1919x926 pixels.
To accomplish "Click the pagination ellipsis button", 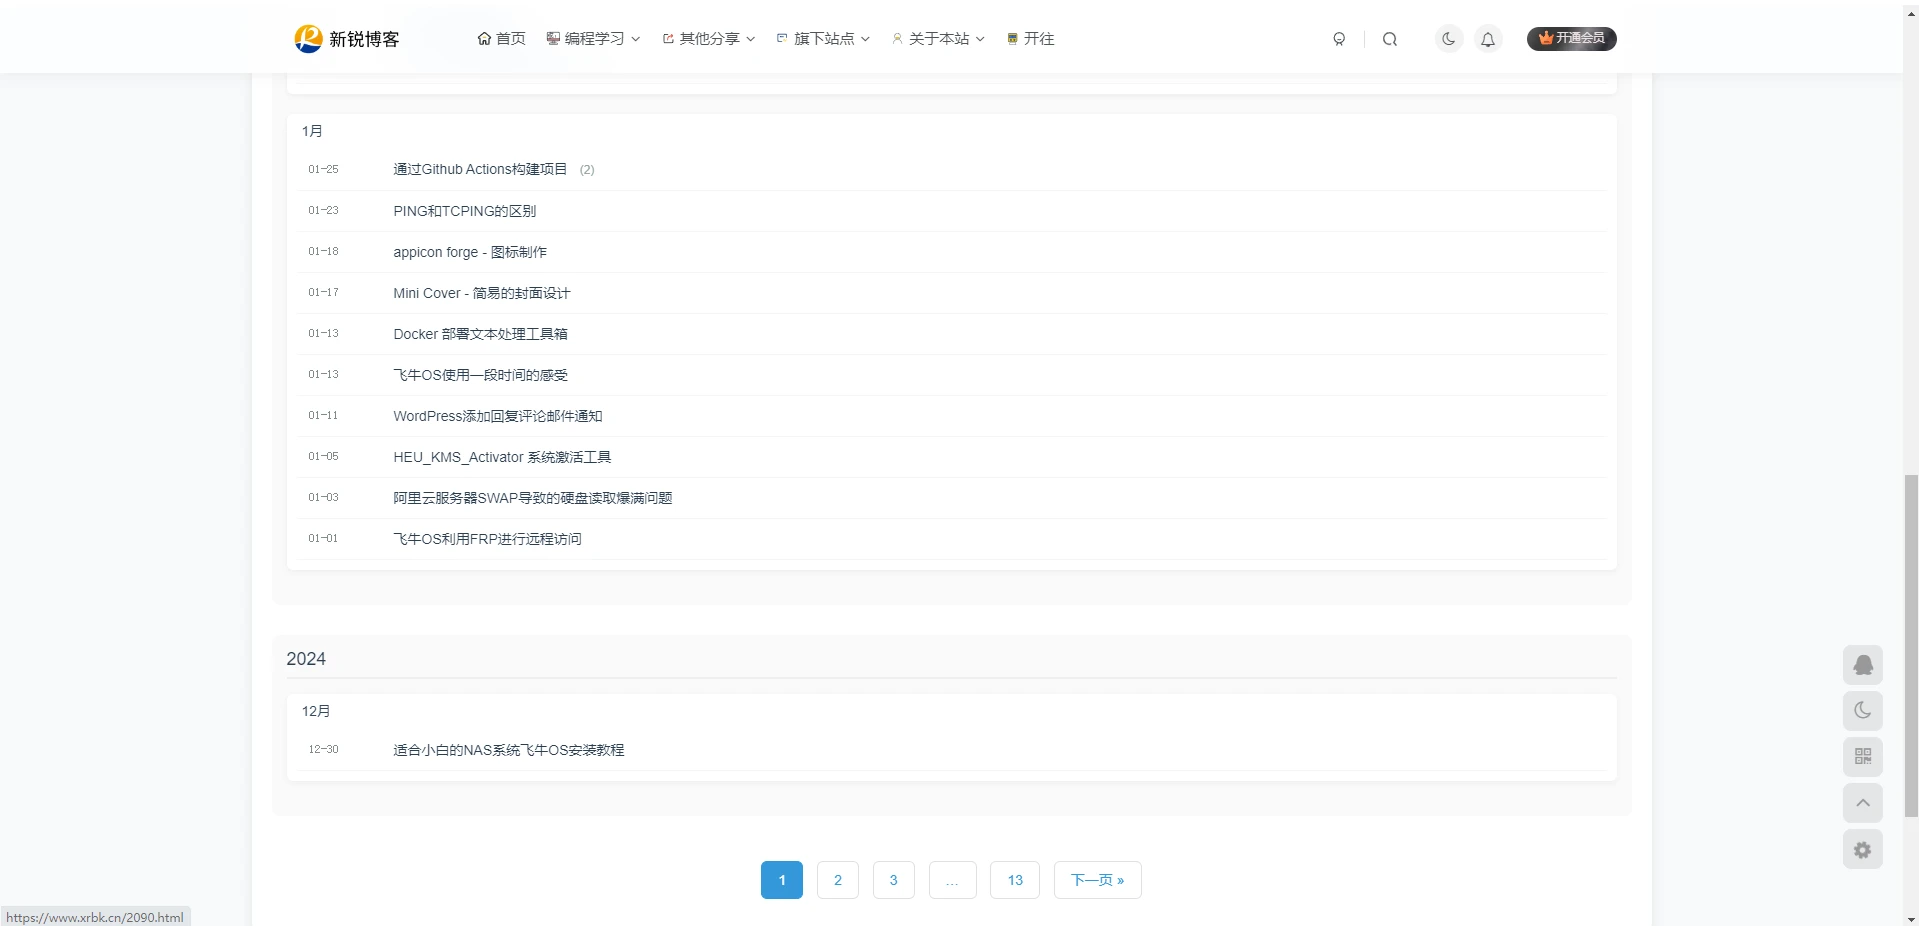I will click(952, 880).
